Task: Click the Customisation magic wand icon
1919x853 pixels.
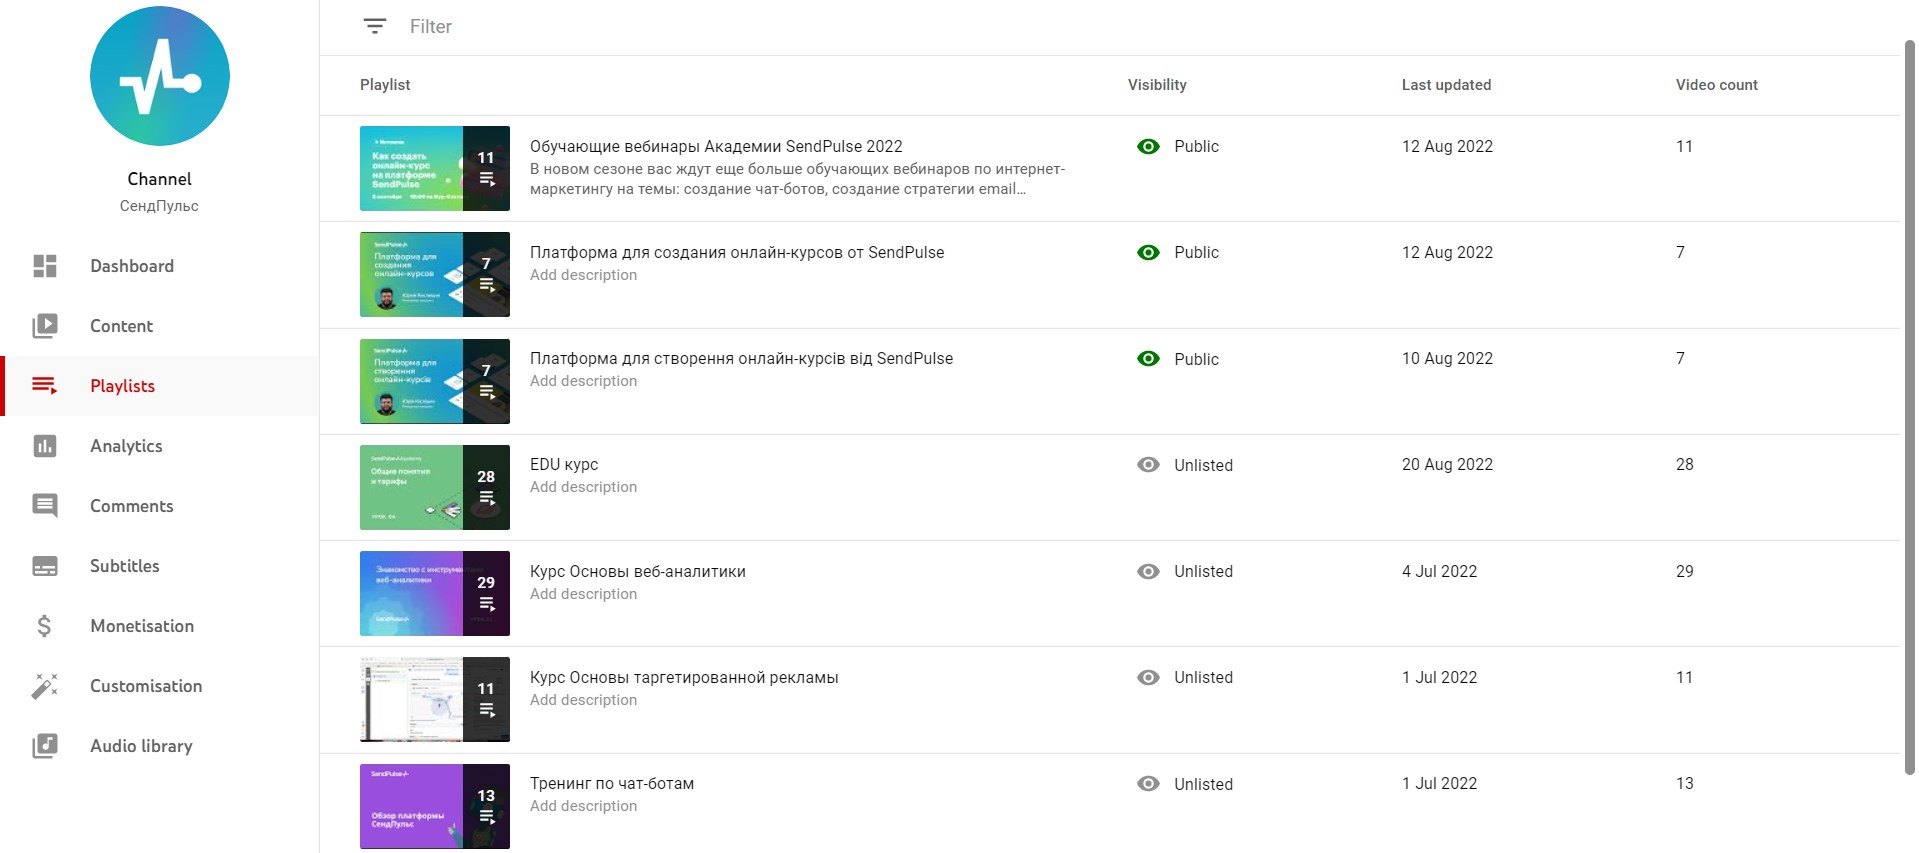Action: click(45, 686)
